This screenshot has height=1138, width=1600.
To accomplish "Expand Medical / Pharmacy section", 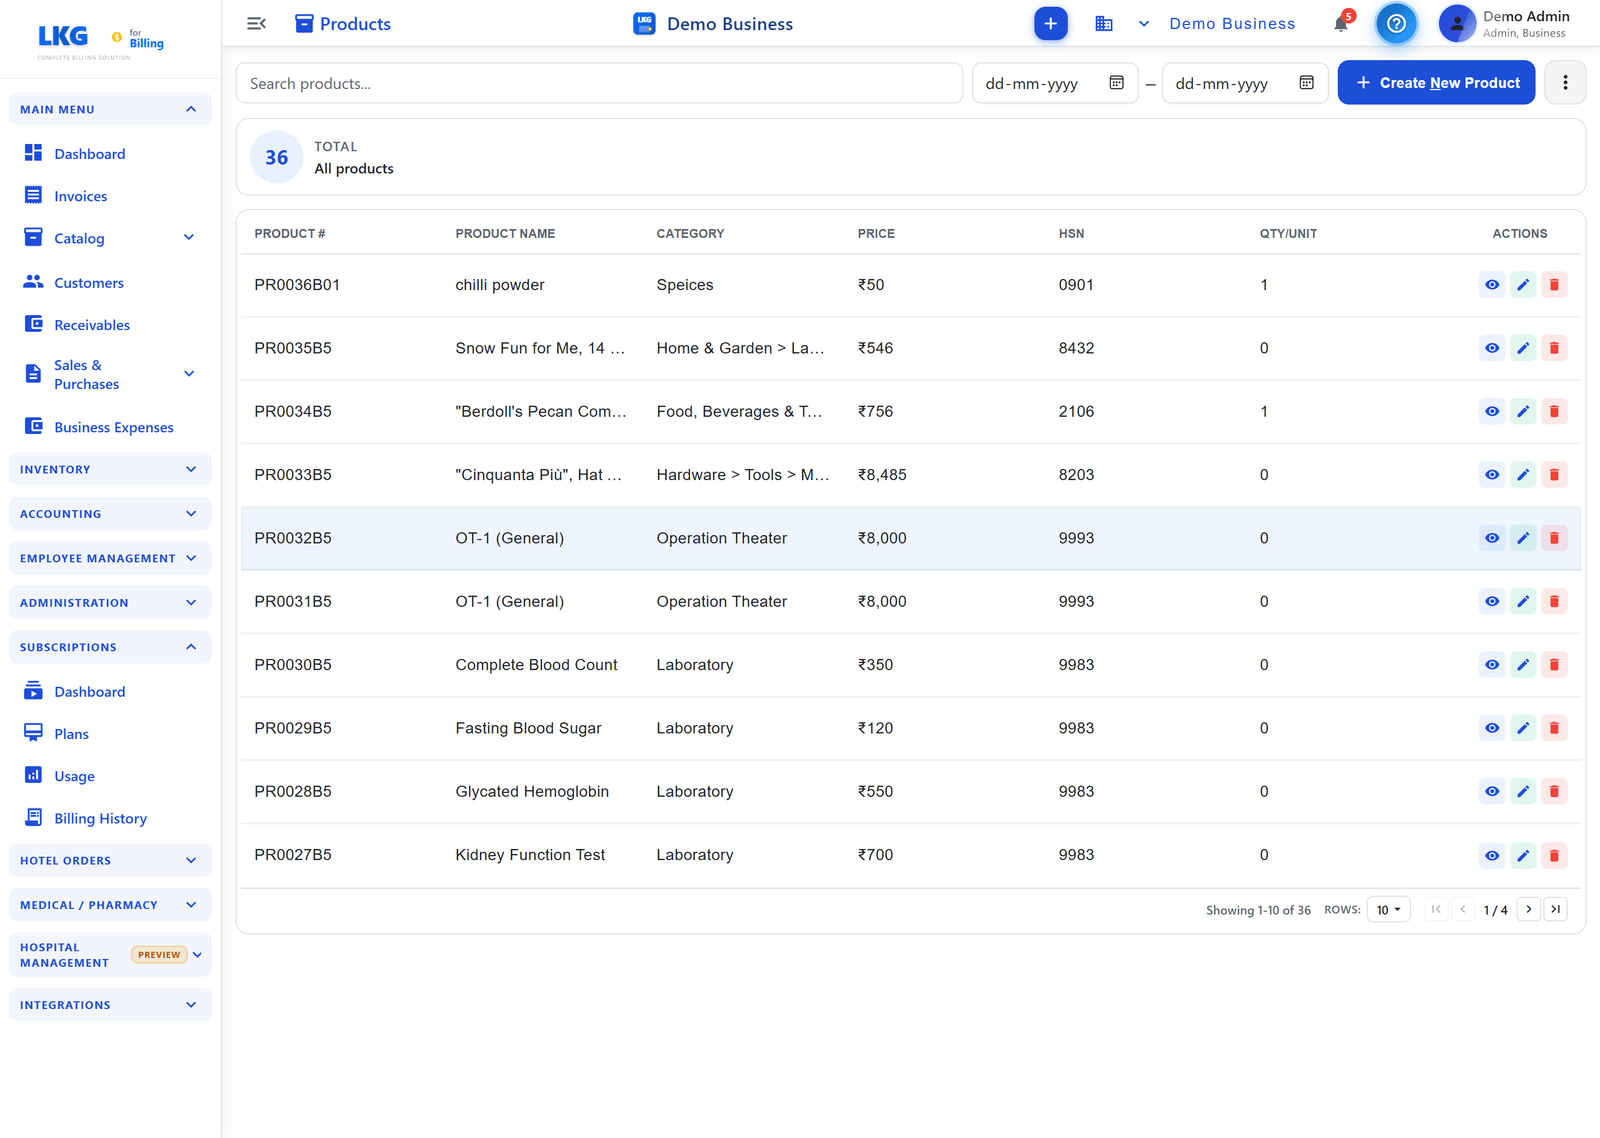I will click(x=110, y=905).
